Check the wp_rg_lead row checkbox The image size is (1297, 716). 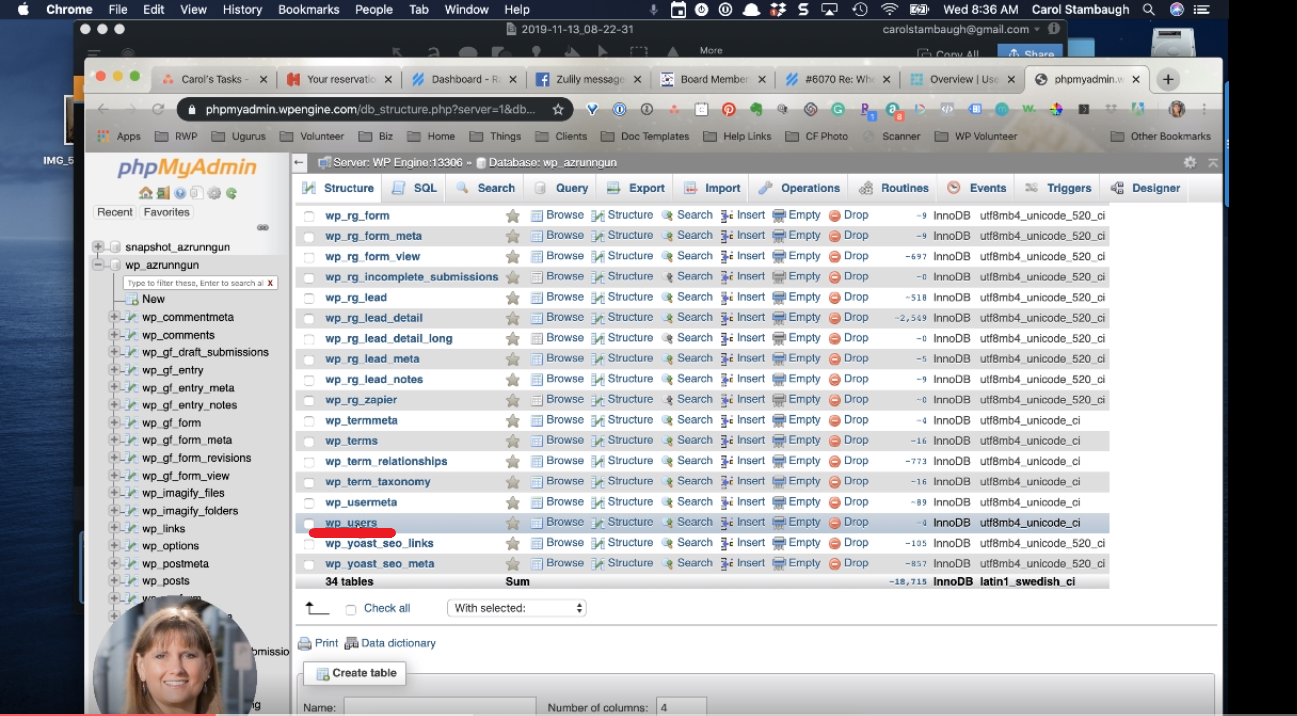click(309, 298)
